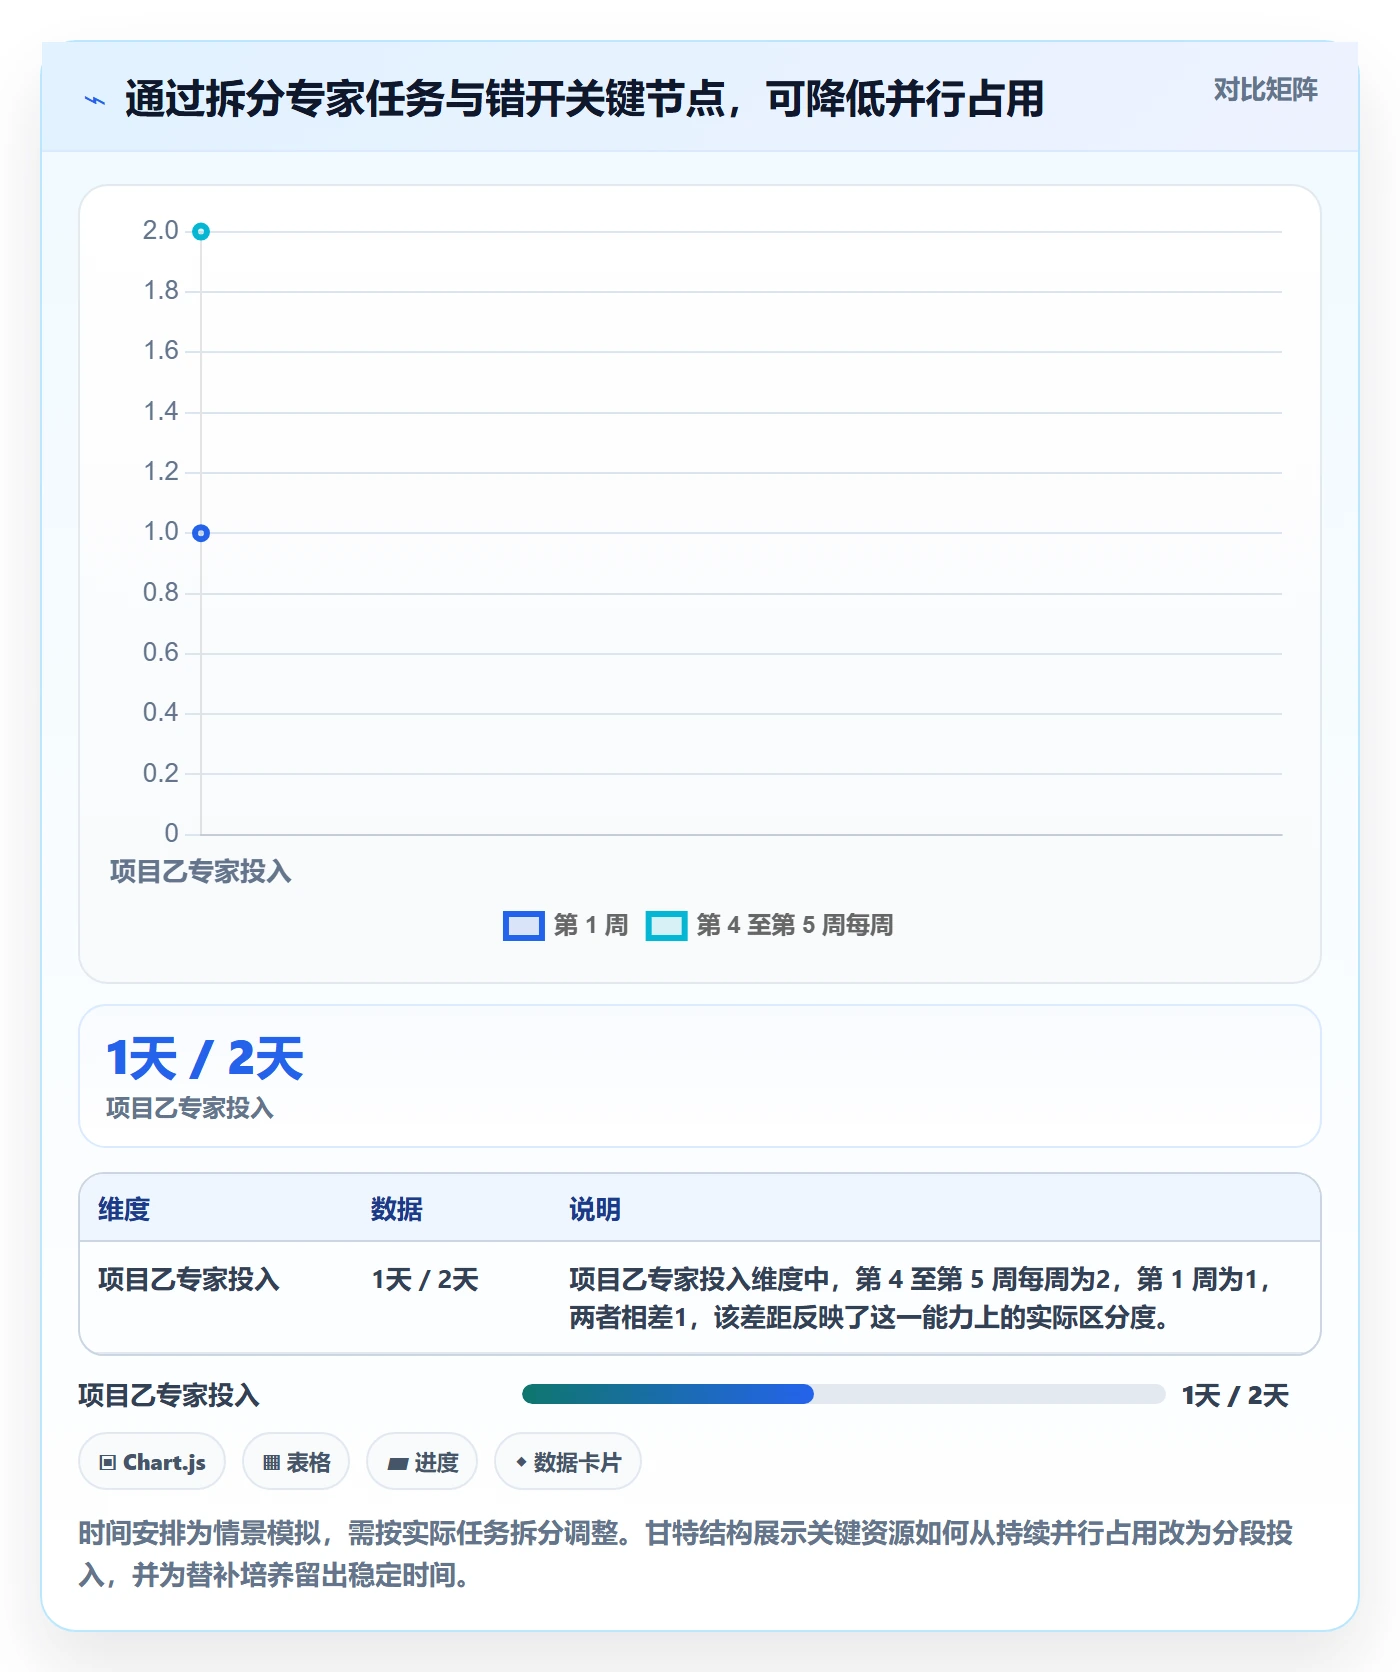1400x1672 pixels.
Task: Click the 维度 column header
Action: coord(124,1209)
